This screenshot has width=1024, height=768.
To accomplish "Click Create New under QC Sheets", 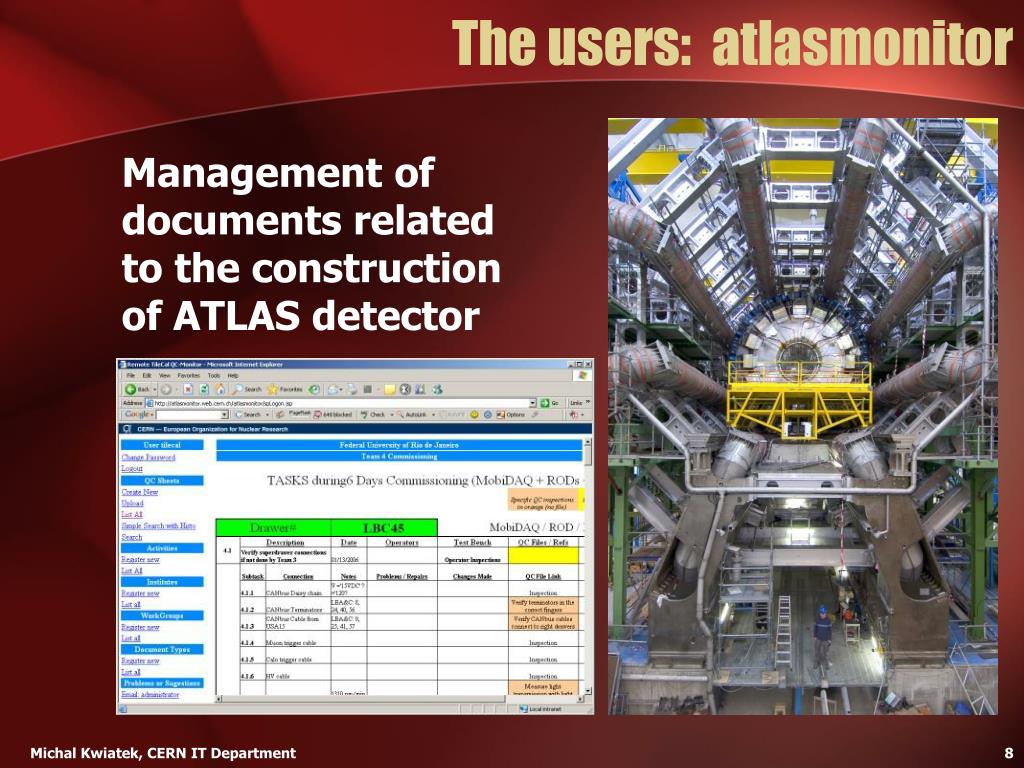I will [140, 492].
